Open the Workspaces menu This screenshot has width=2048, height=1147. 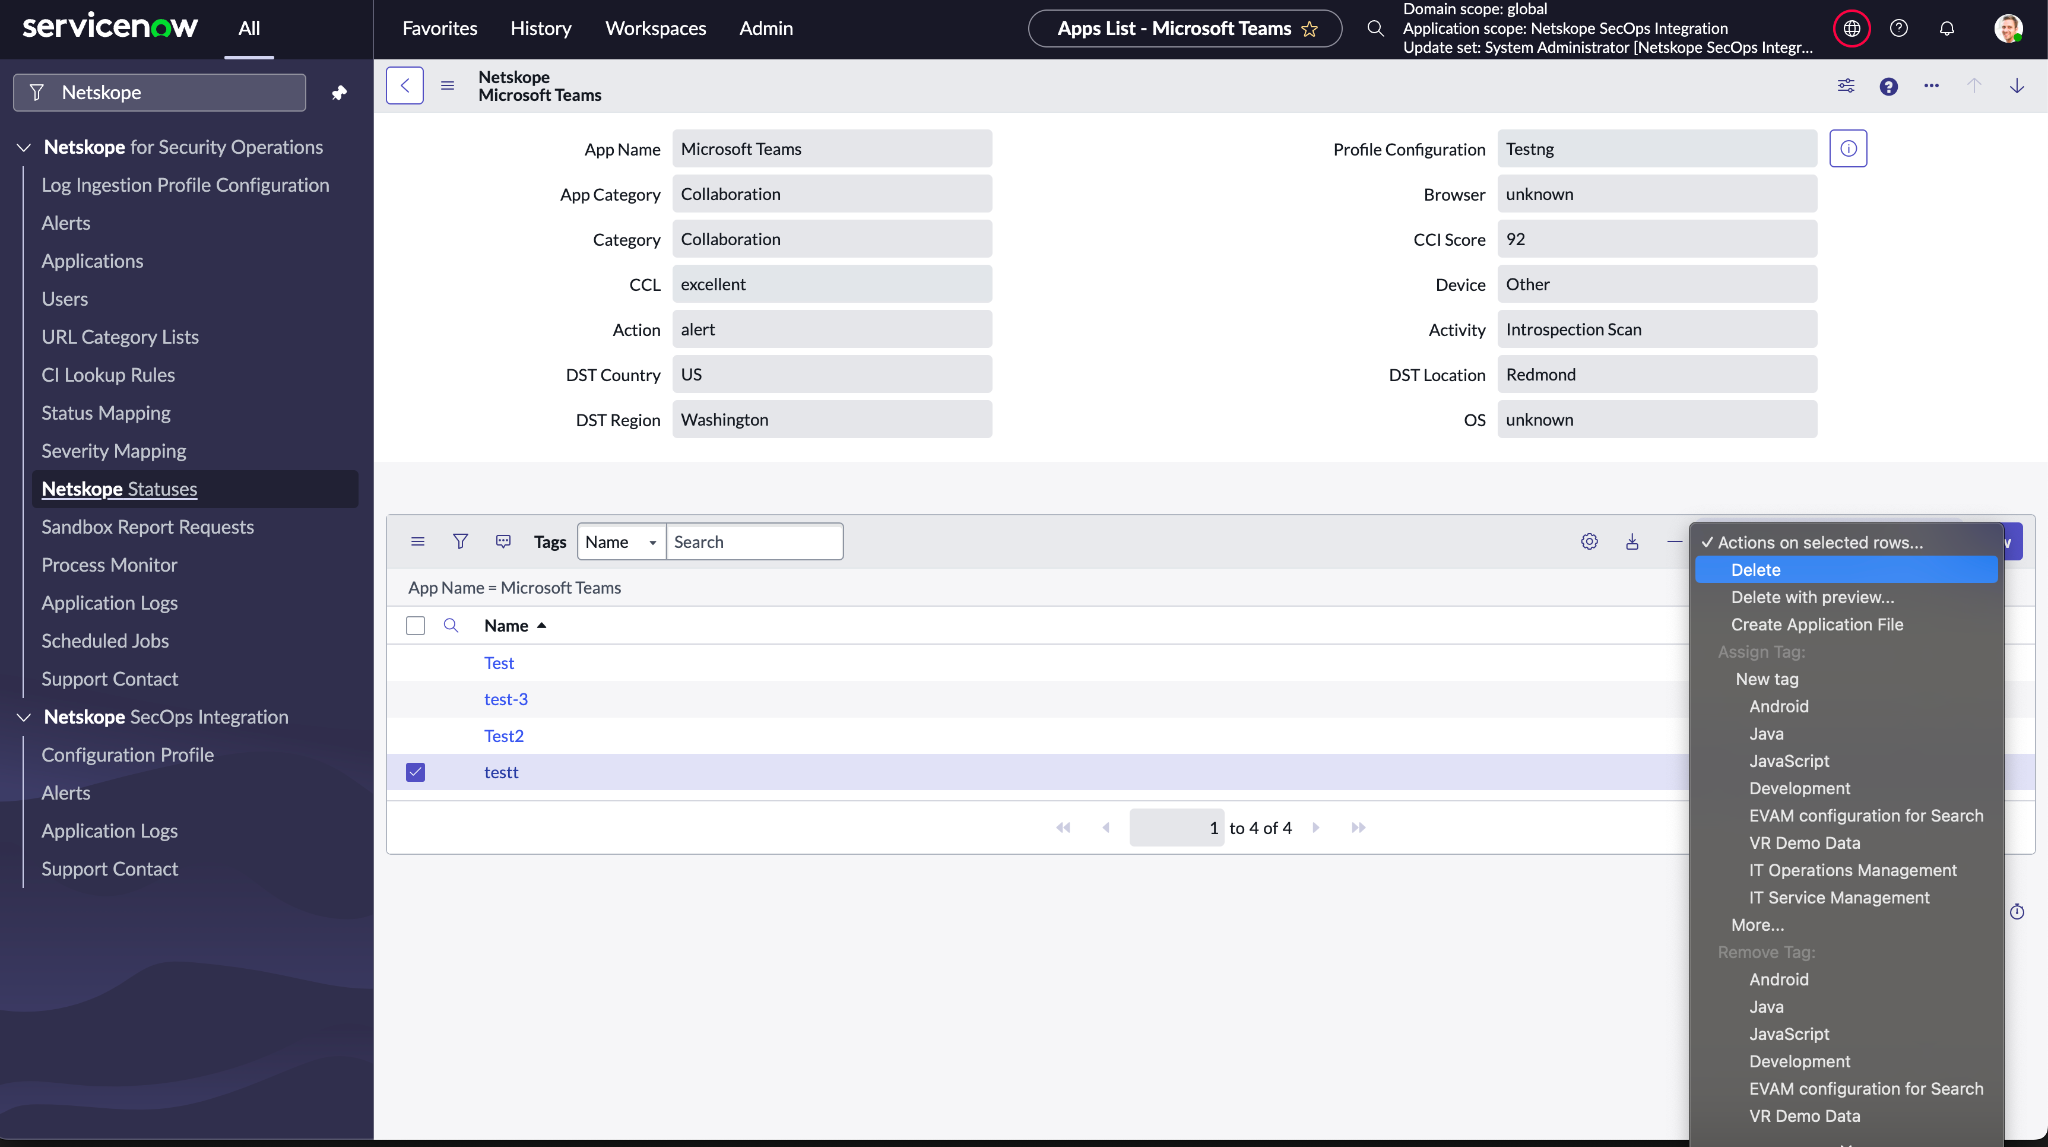pyautogui.click(x=656, y=28)
